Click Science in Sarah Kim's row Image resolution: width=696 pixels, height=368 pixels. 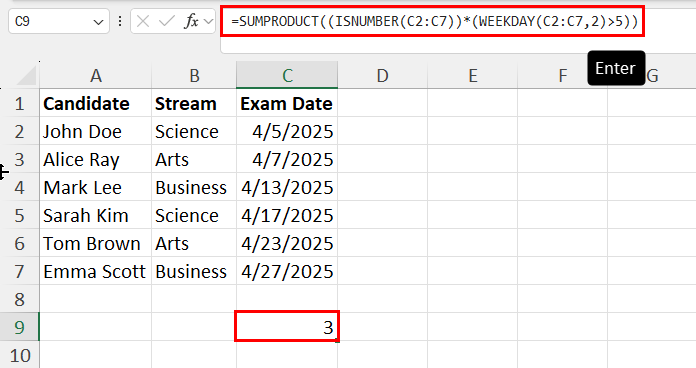194,215
